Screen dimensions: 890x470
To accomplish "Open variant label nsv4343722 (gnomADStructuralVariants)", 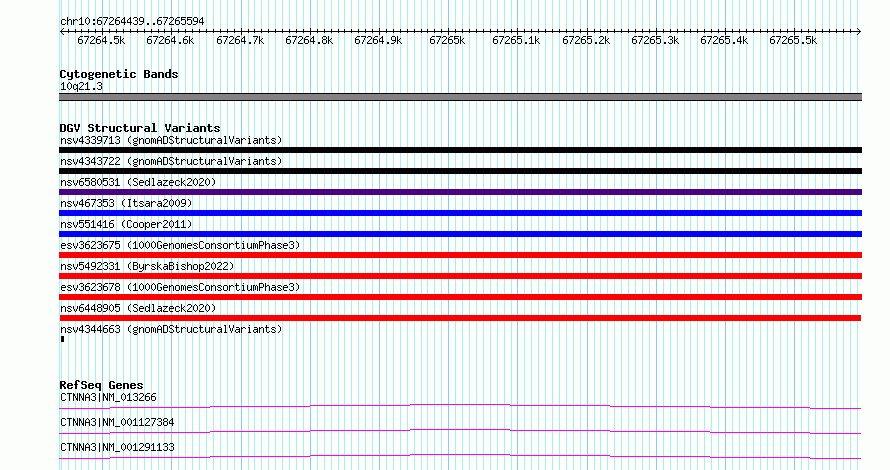I will pos(171,161).
